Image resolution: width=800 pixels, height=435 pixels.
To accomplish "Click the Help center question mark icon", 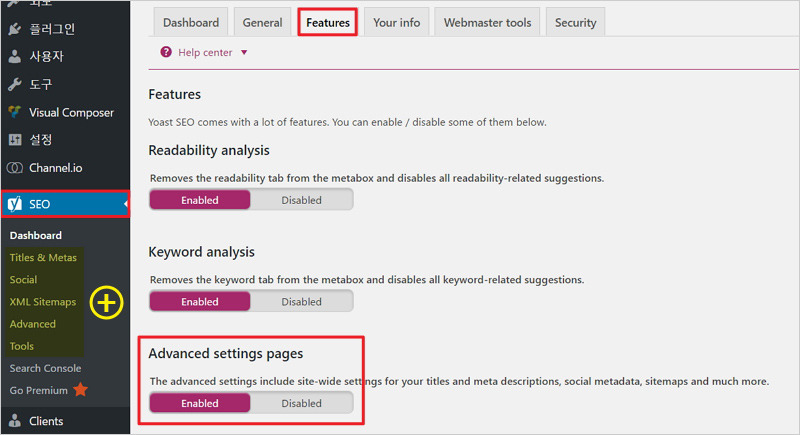I will (166, 52).
